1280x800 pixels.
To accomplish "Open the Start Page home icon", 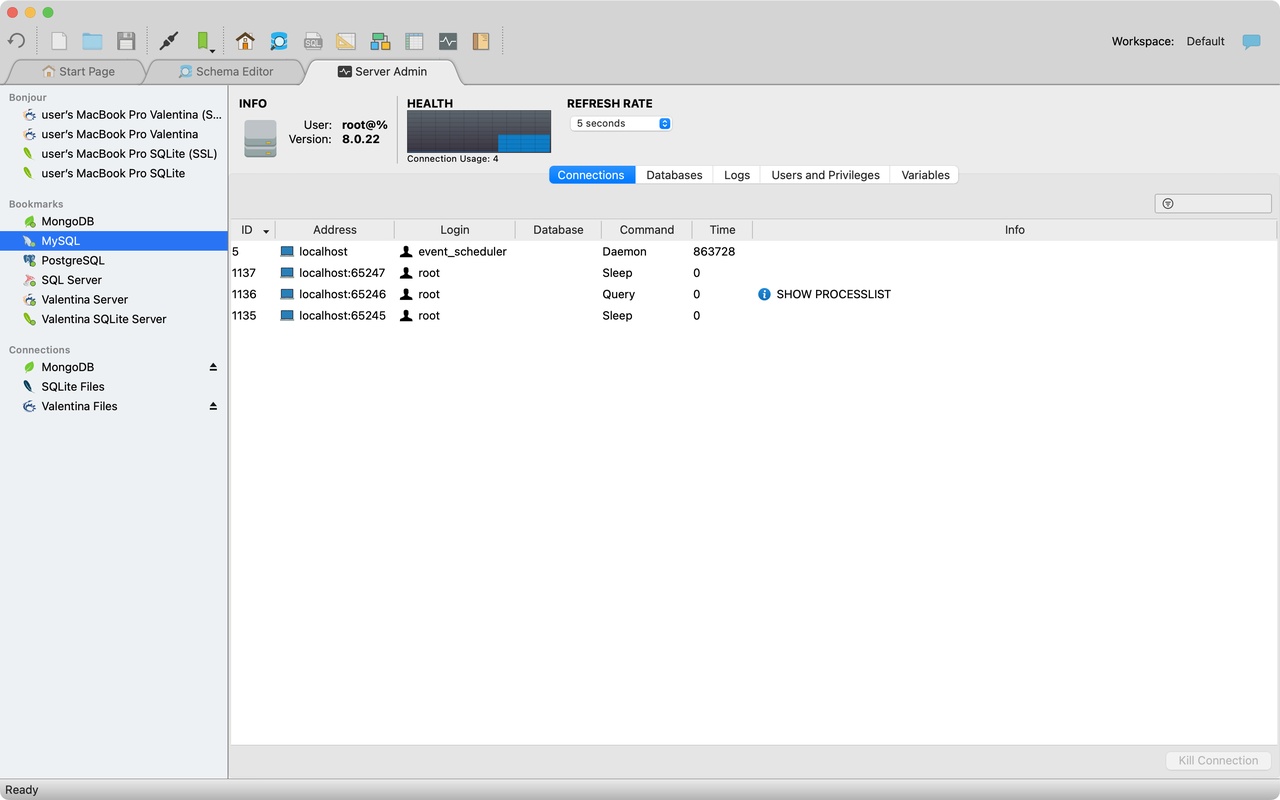I will coord(245,41).
